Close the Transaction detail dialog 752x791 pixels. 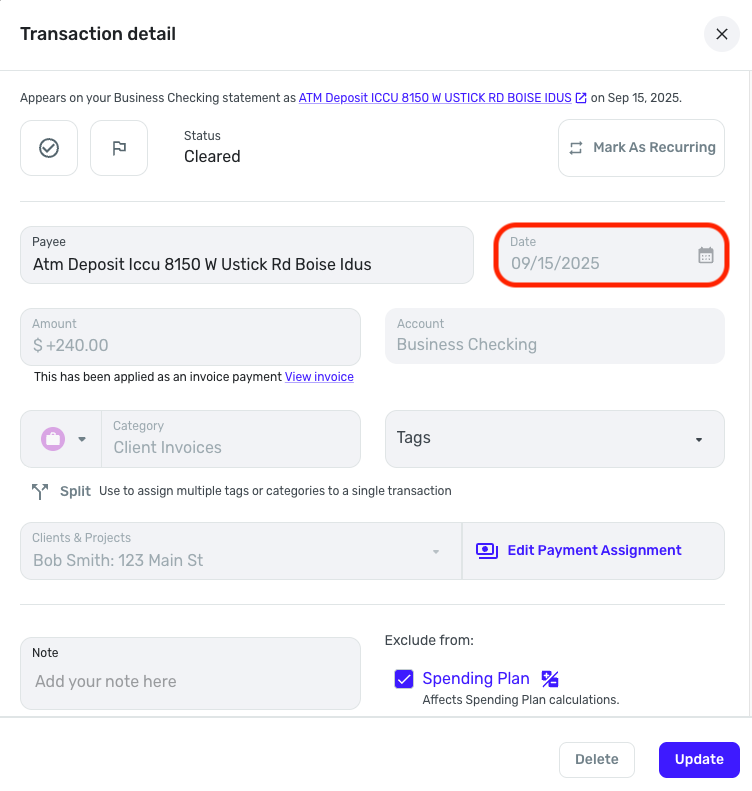pos(721,34)
